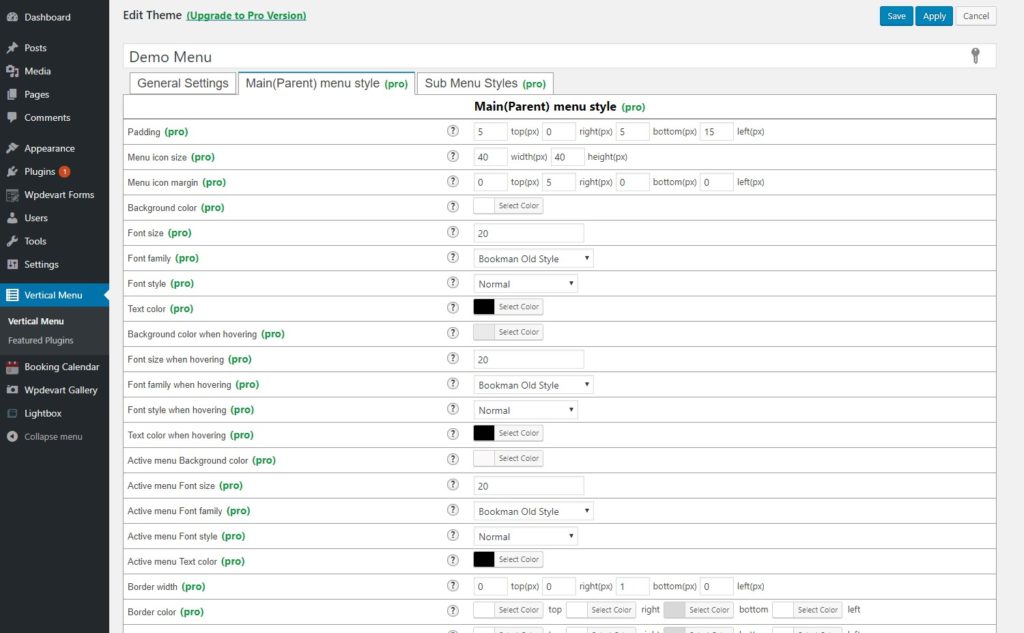Switch to the General Settings tab
1024x633 pixels.
[x=183, y=83]
